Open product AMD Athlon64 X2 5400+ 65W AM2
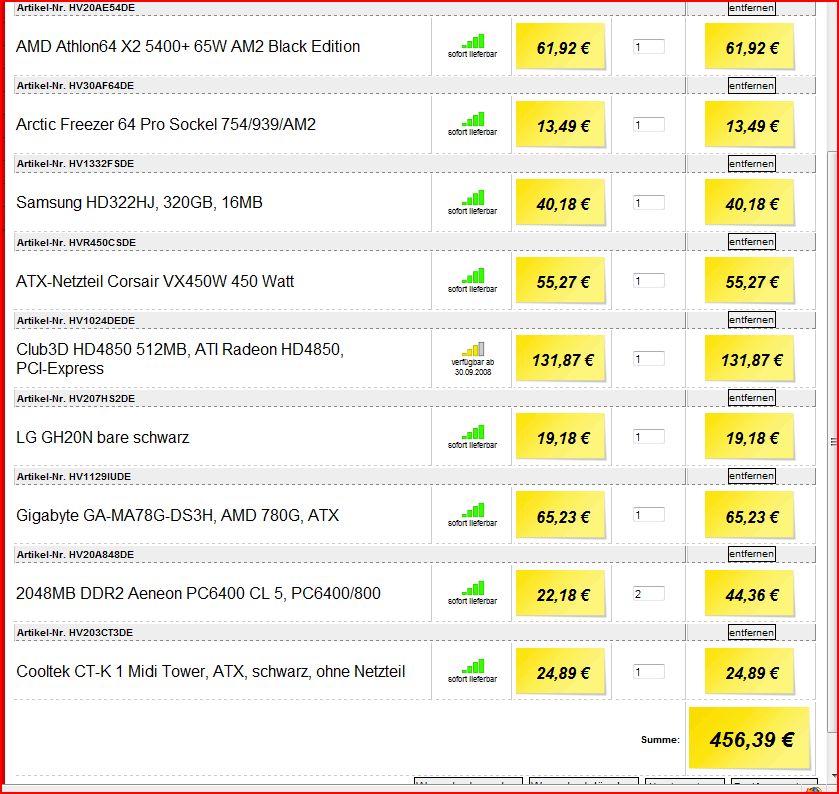This screenshot has height=794, width=839. click(x=188, y=47)
